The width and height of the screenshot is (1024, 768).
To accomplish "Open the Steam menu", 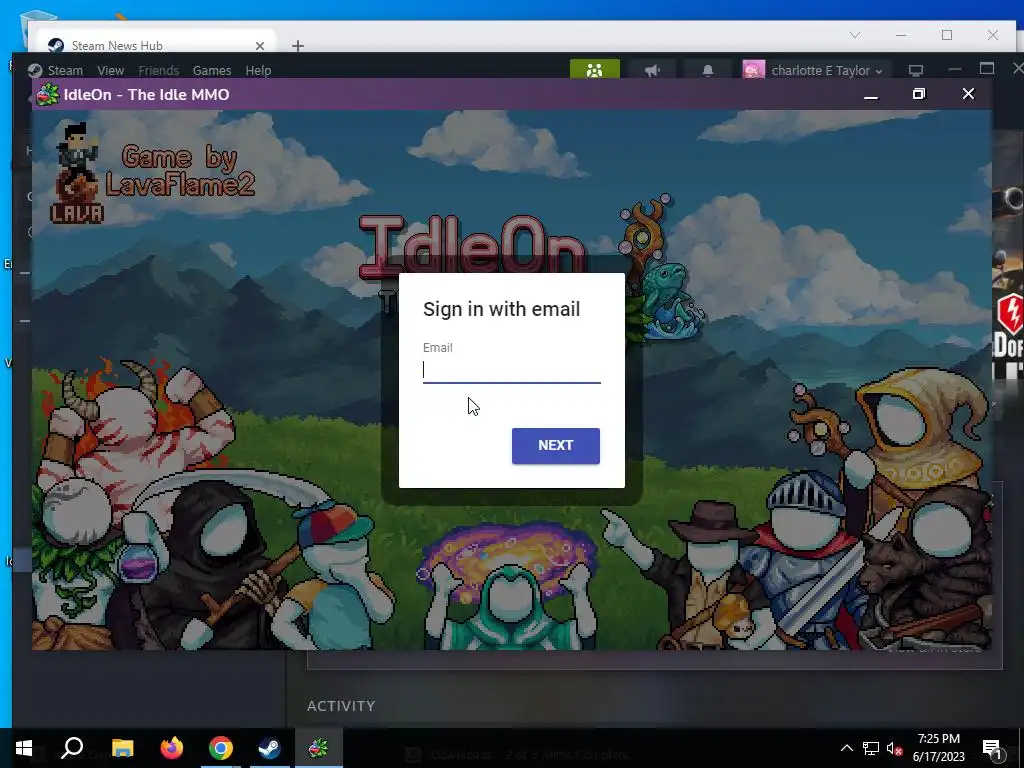I will (x=65, y=71).
